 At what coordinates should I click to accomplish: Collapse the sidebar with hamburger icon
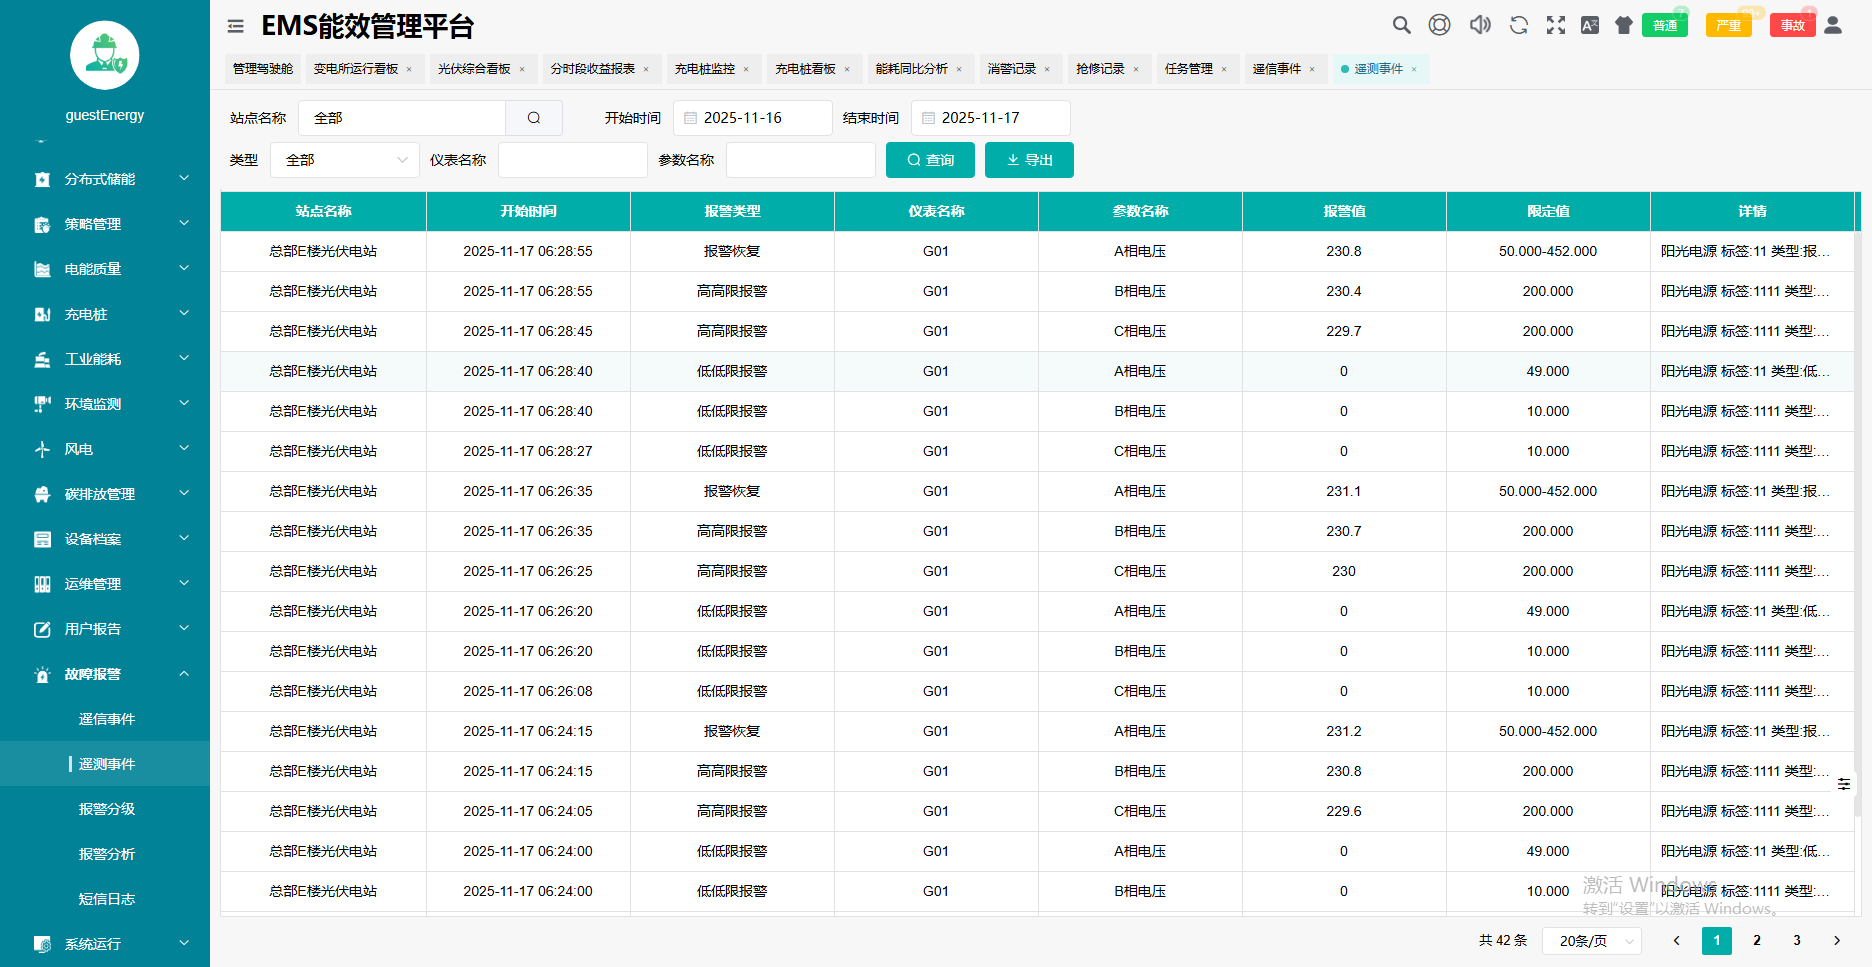click(236, 27)
